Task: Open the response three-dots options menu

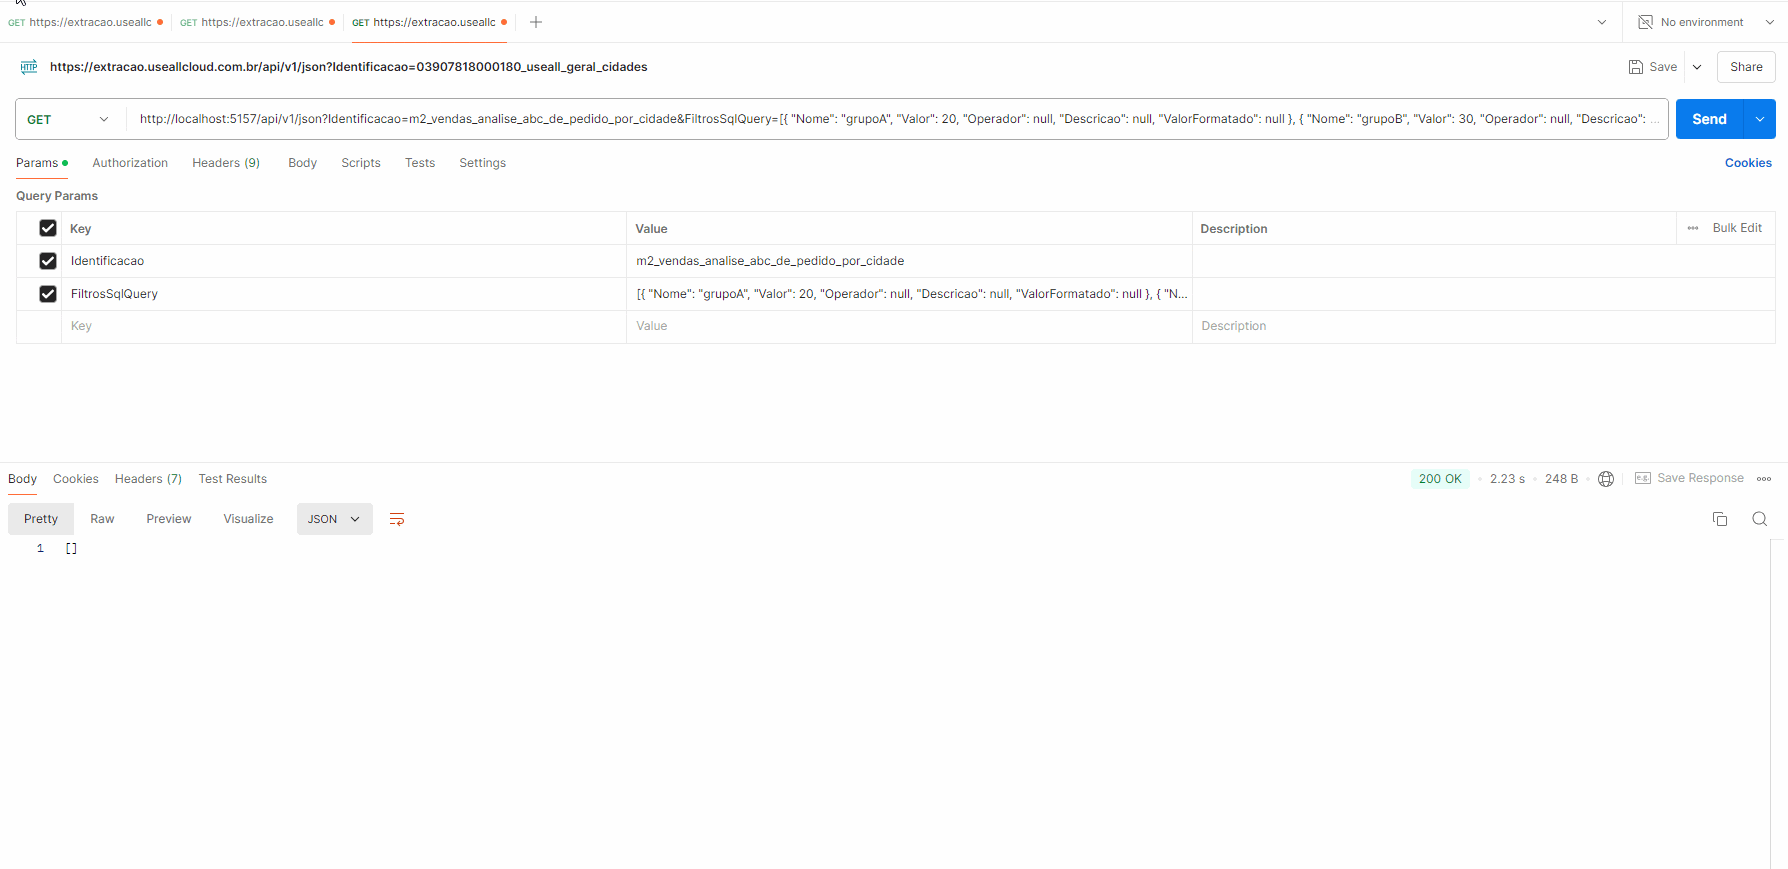Action: (x=1764, y=479)
